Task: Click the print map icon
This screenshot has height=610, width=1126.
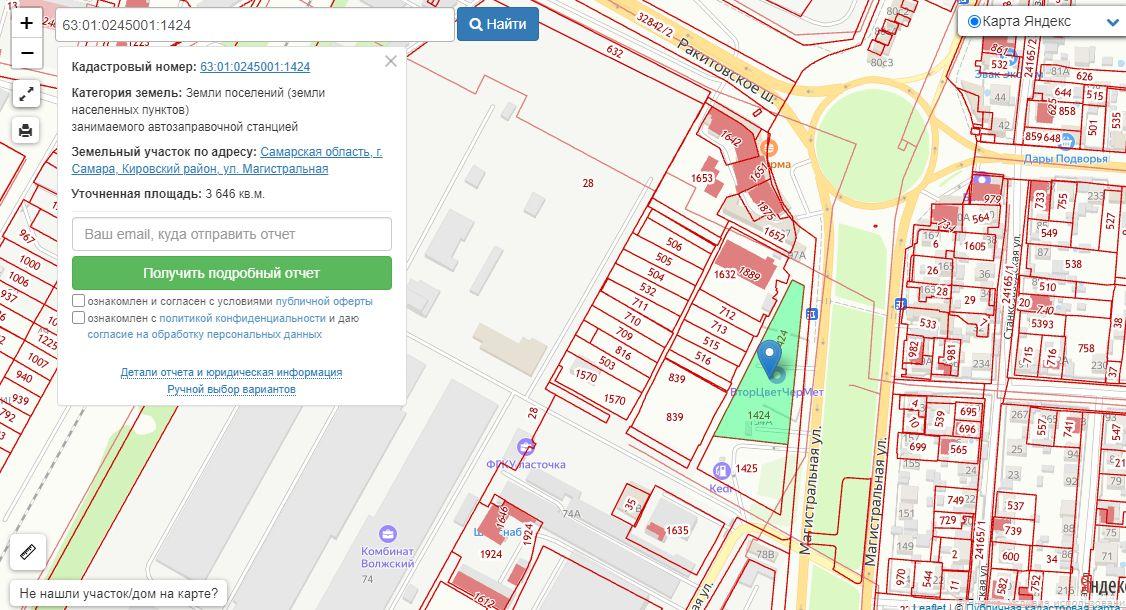Action: (x=26, y=130)
